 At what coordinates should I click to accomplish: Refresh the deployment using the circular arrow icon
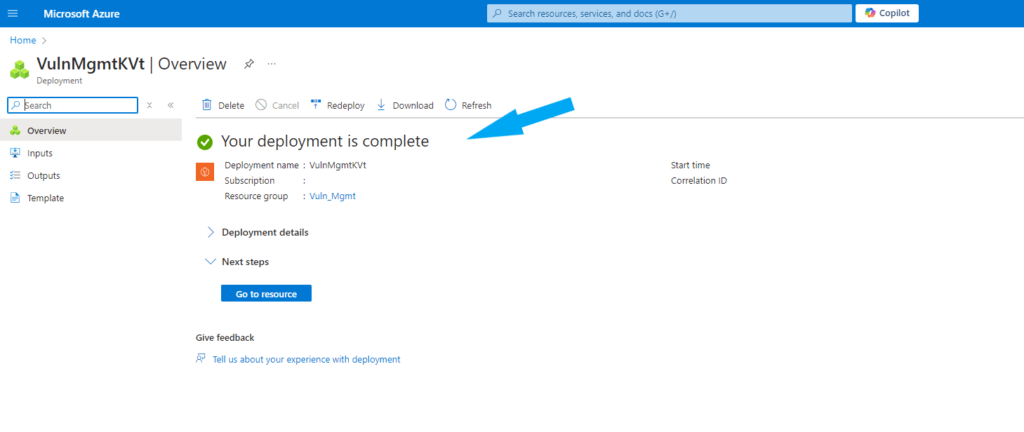[451, 105]
